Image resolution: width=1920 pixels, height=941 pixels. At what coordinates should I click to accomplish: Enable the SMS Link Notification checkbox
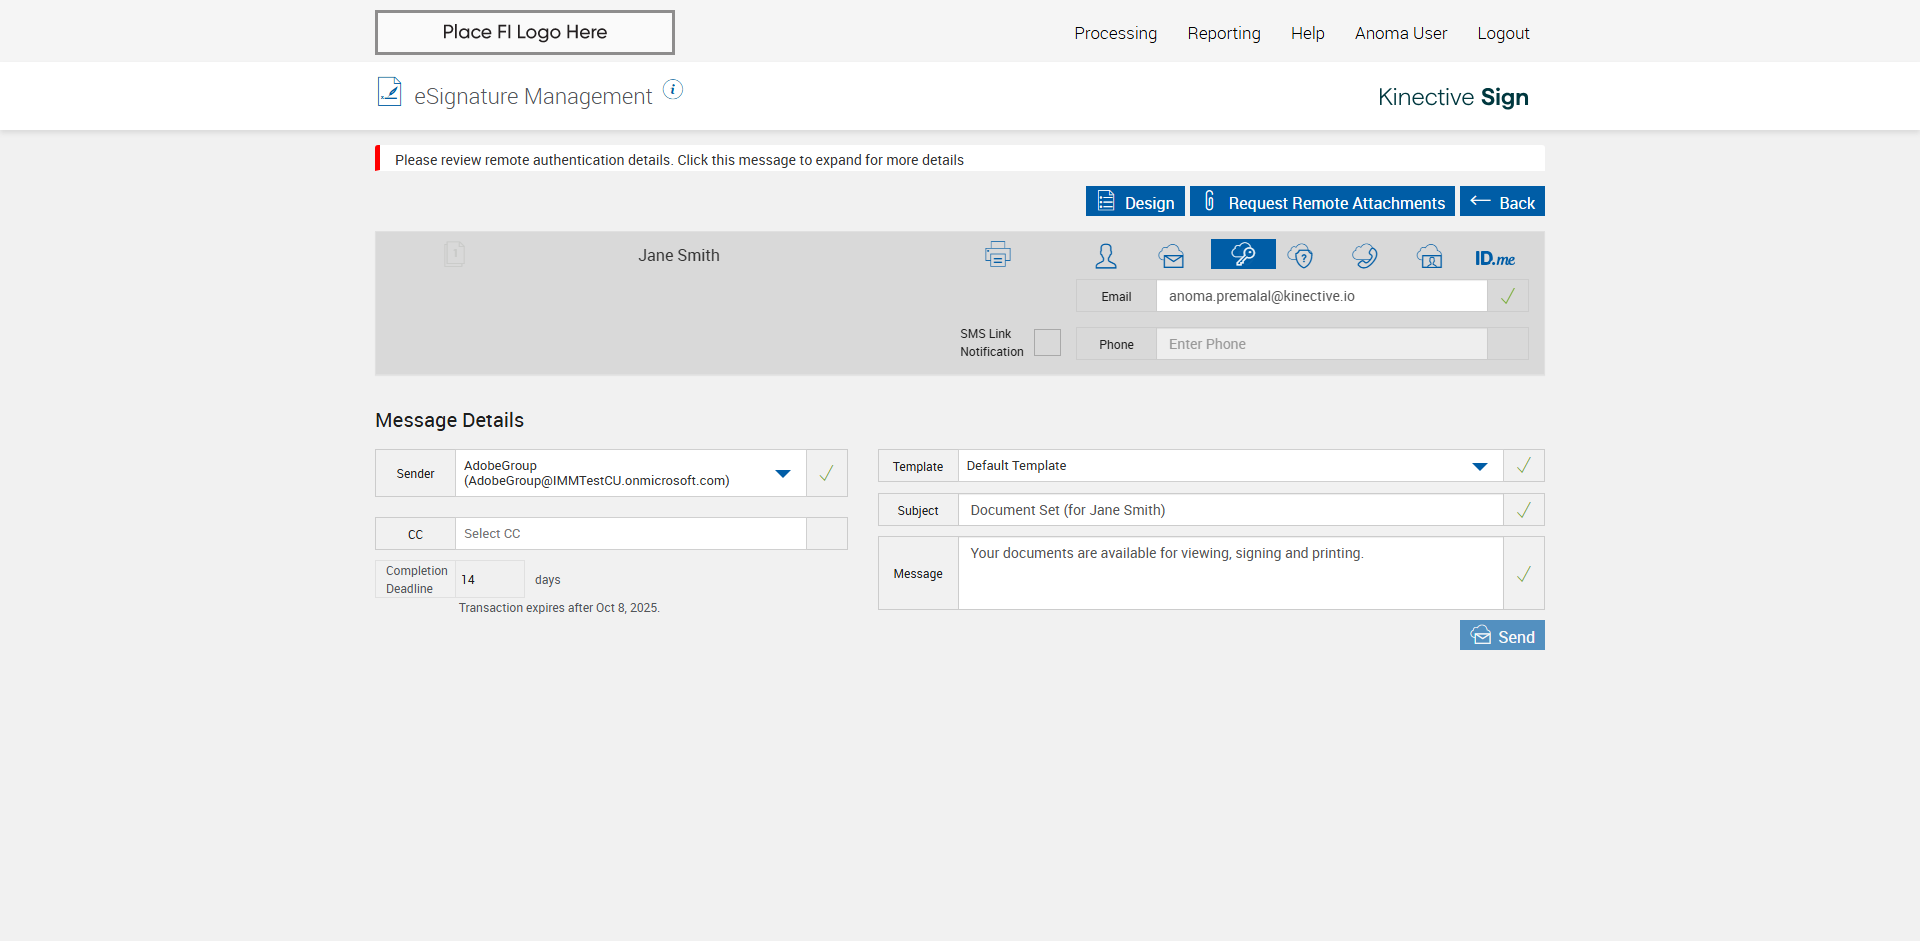tap(1047, 343)
